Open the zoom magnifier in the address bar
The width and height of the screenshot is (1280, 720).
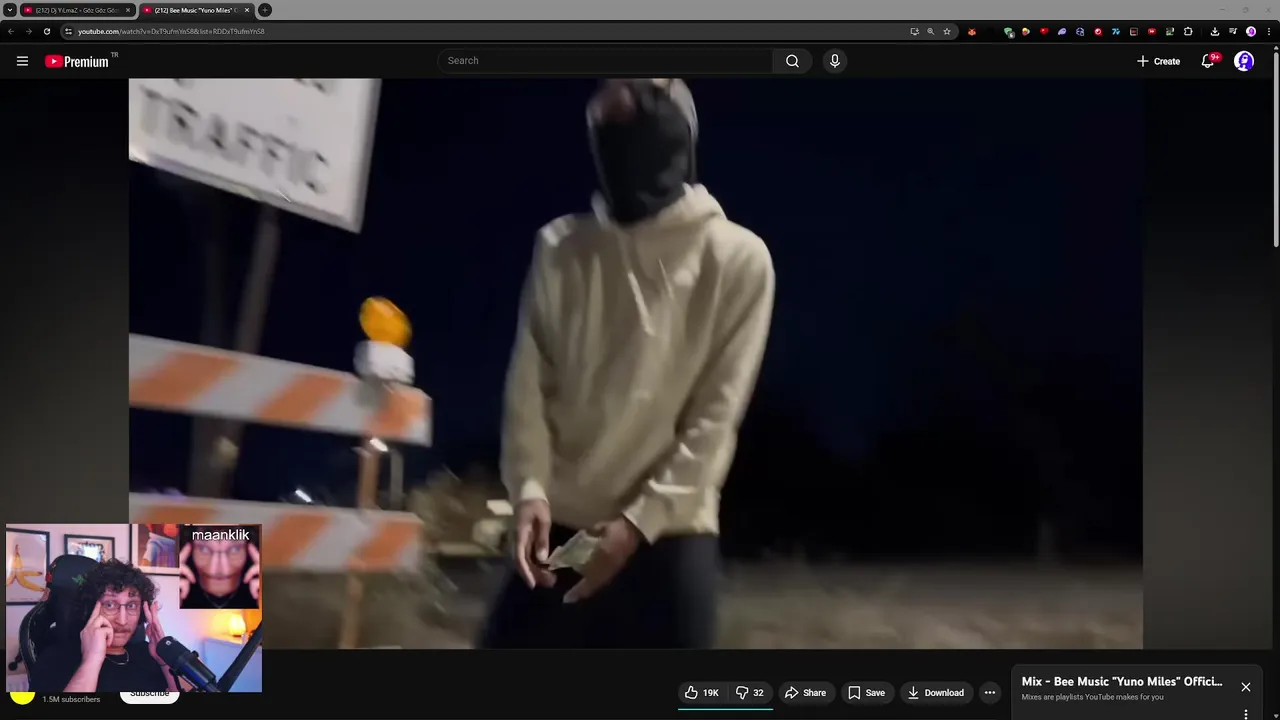(x=930, y=31)
